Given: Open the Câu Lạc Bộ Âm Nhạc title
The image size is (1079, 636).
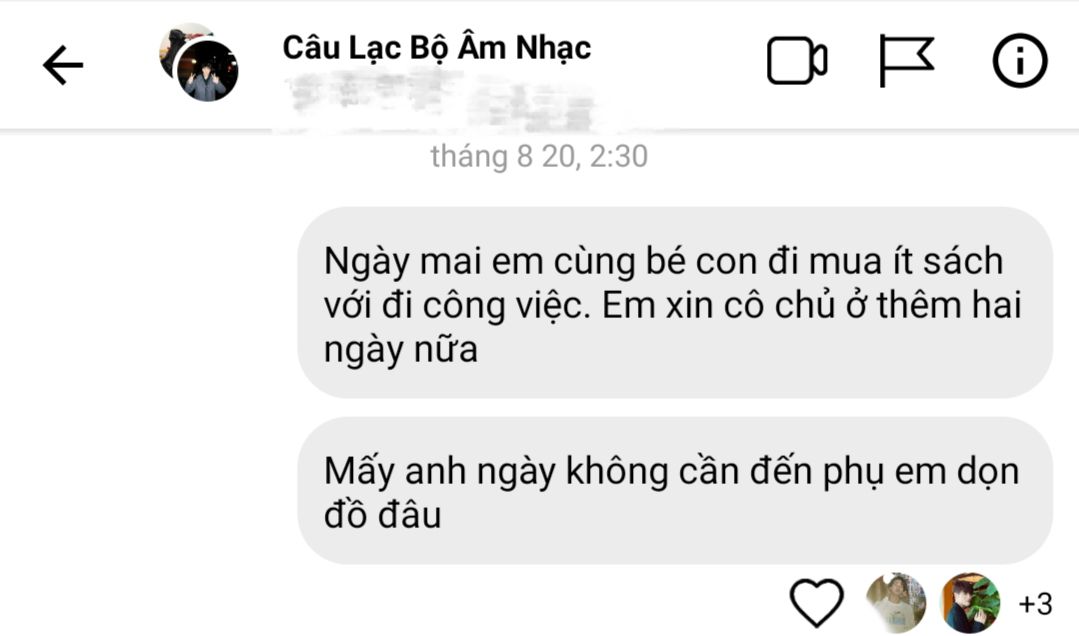Looking at the screenshot, I should (436, 47).
